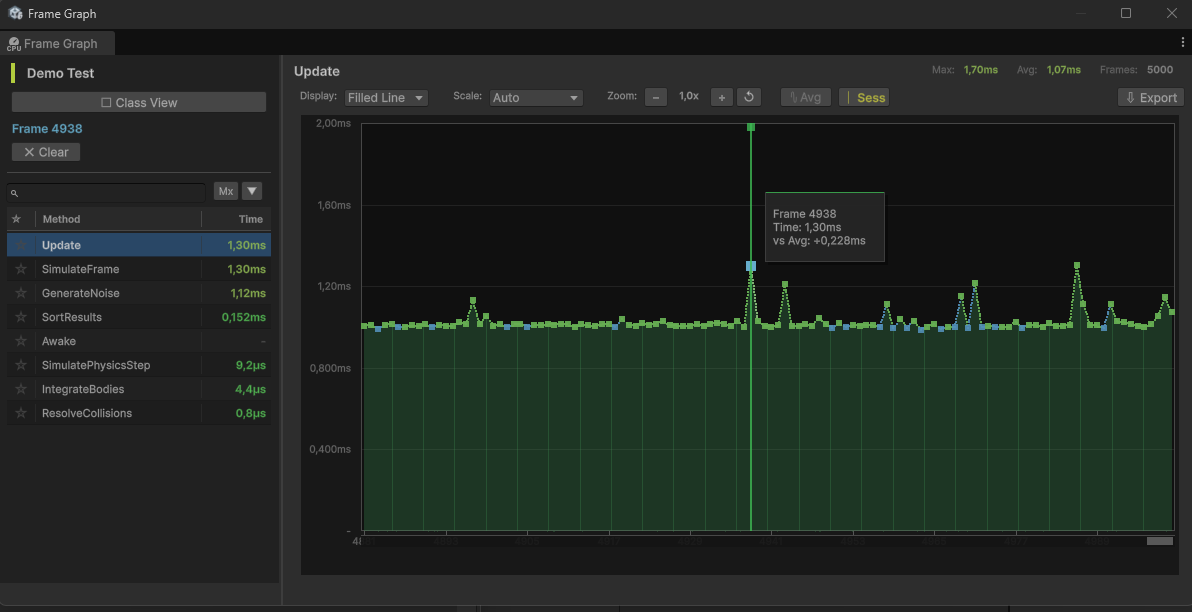This screenshot has width=1192, height=612.
Task: Select the ResolveCollisions row
Action: click(139, 413)
